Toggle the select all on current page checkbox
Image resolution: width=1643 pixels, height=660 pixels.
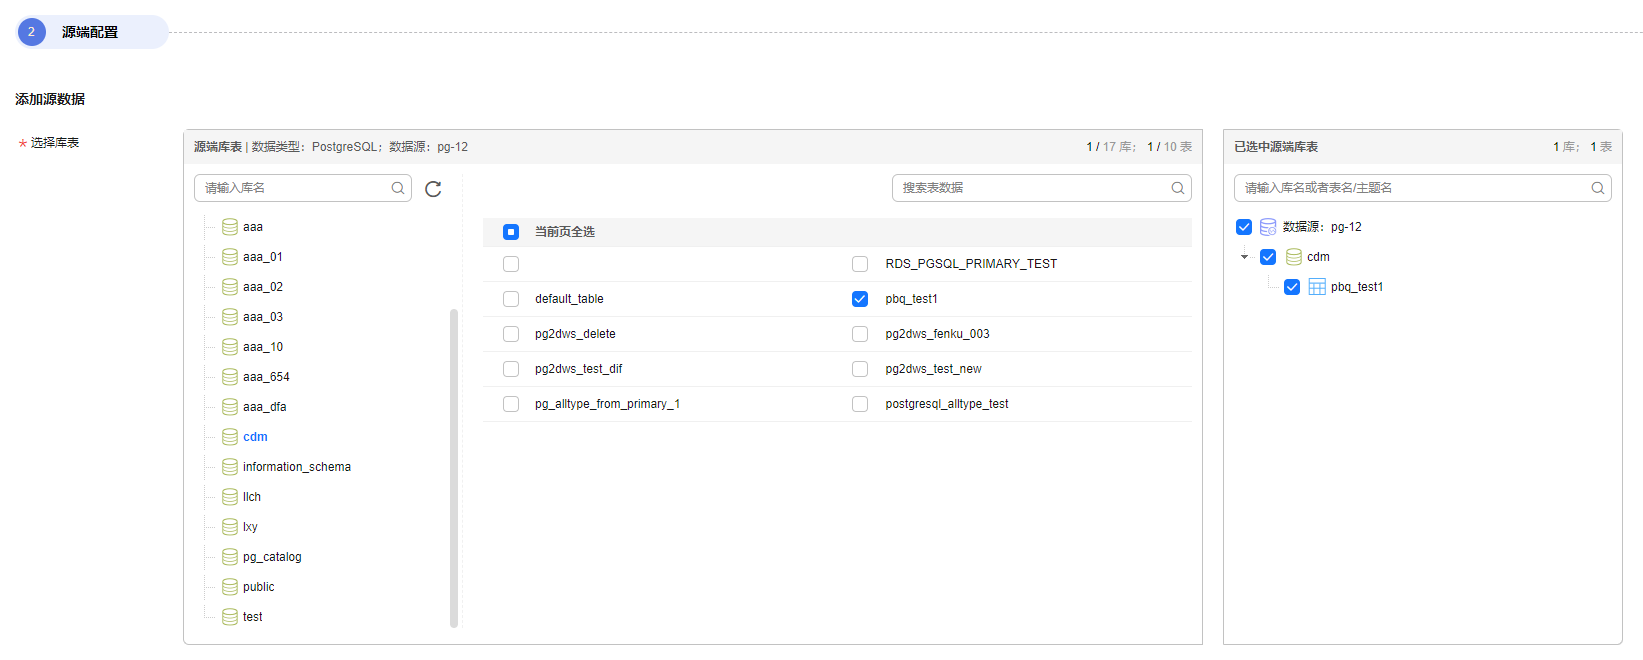coord(511,232)
